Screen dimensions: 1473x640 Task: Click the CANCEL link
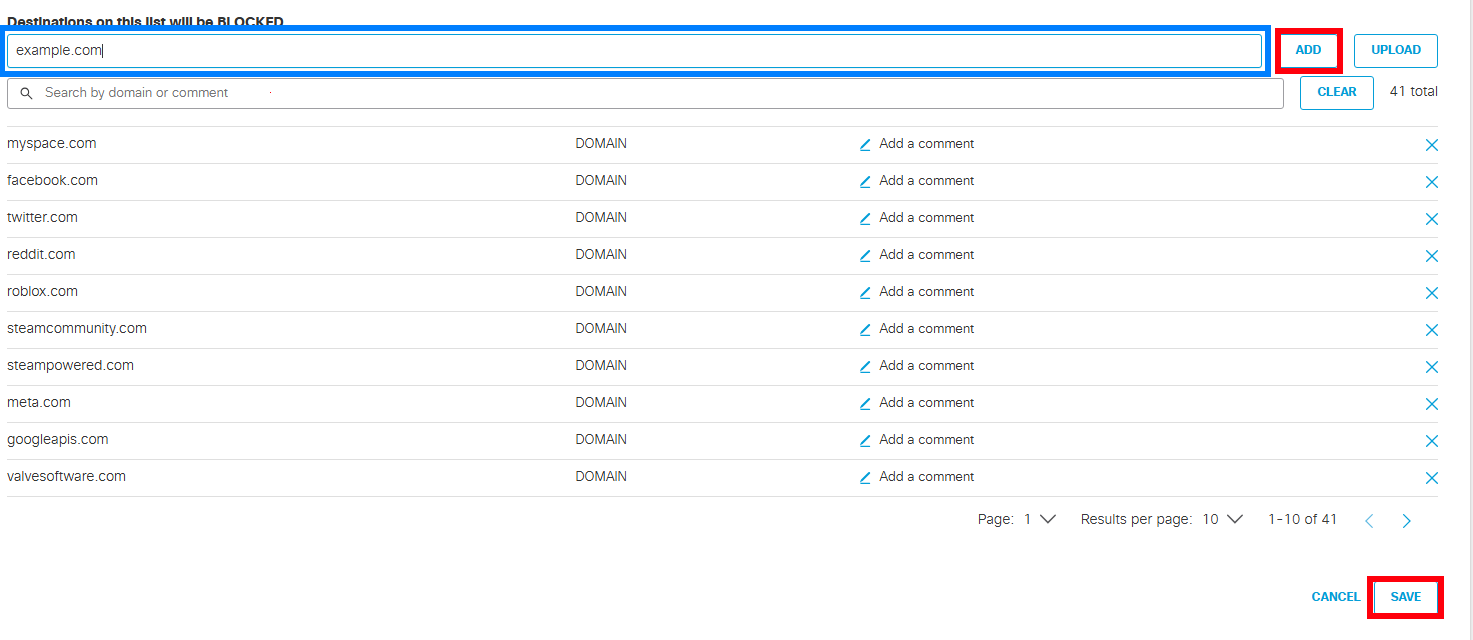(x=1336, y=597)
